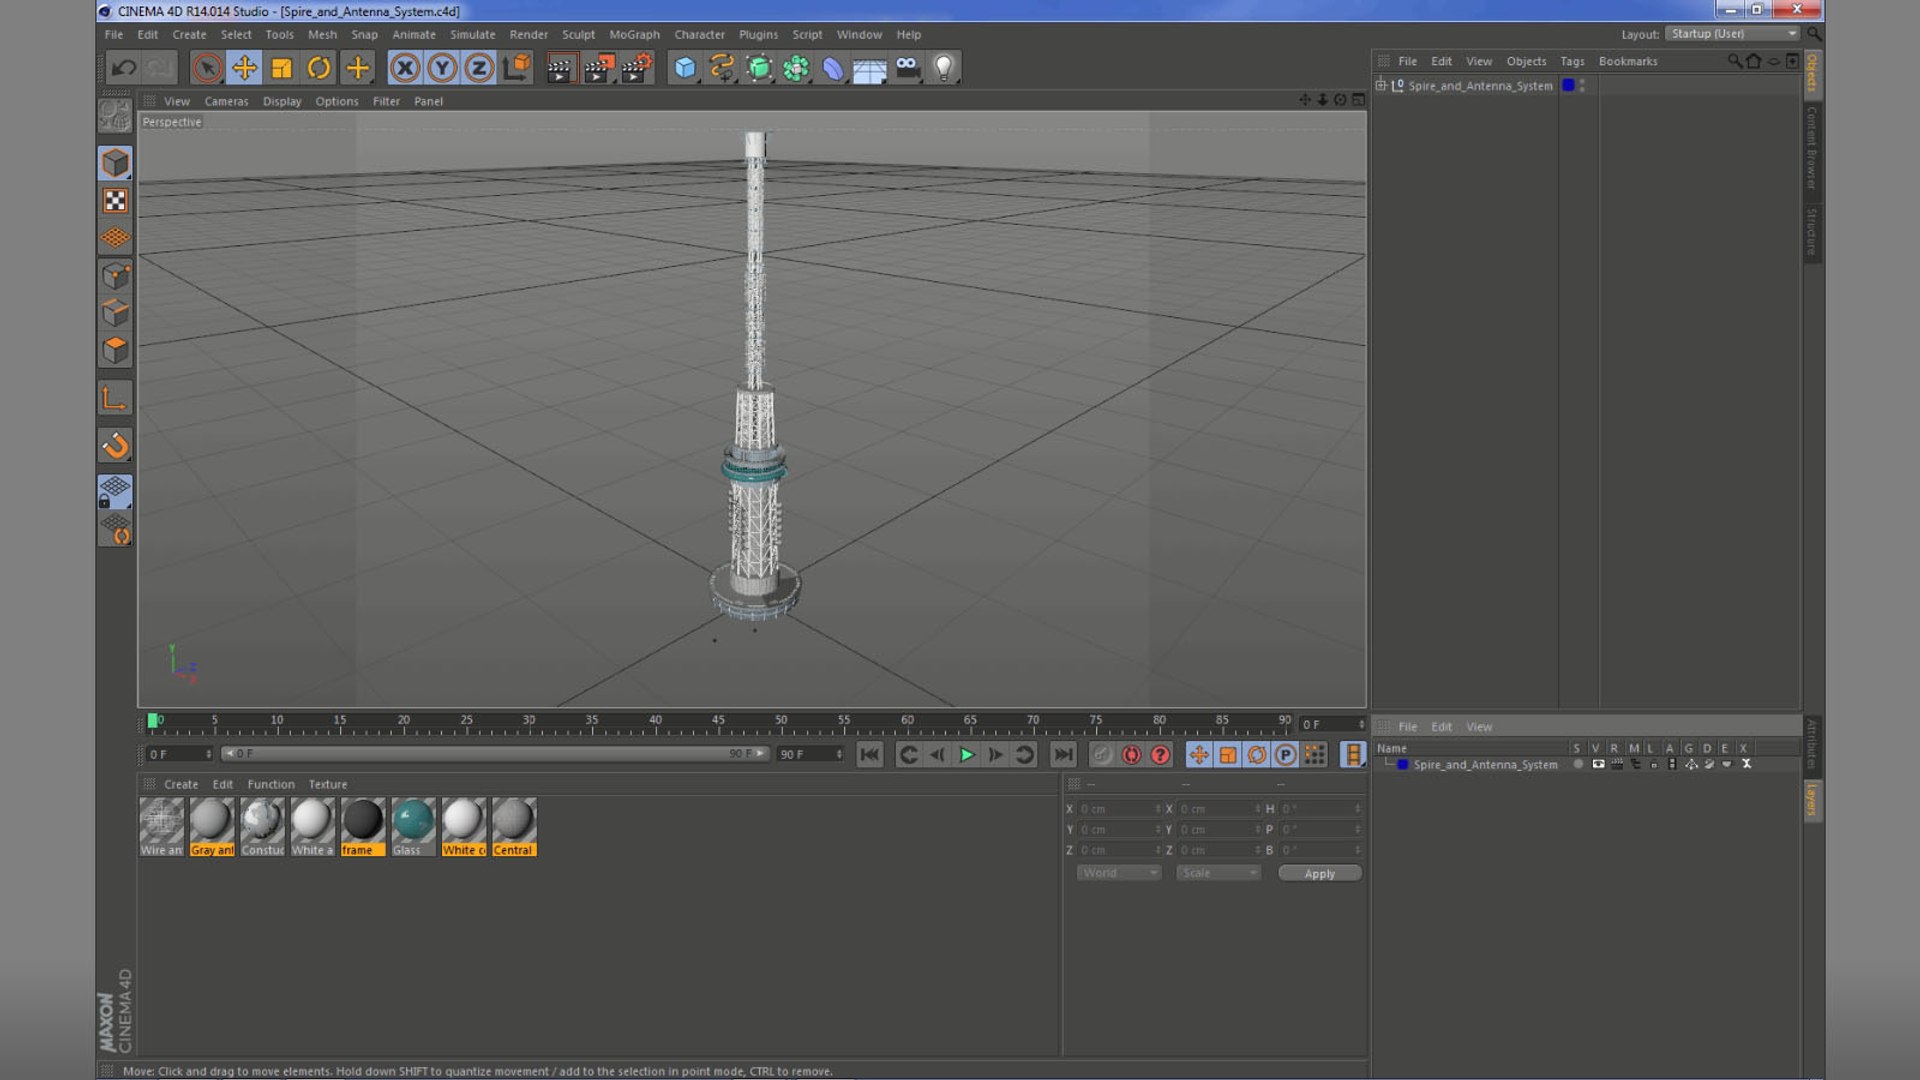Toggle Z axis lock
Image resolution: width=1920 pixels, height=1080 pixels.
pos(479,68)
